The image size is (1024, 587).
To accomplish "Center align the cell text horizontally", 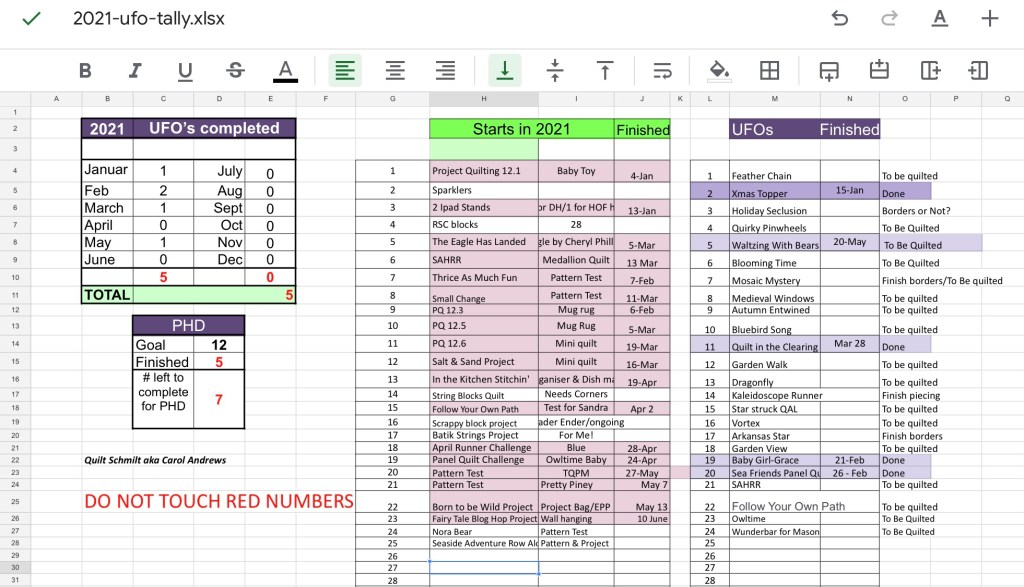I will pyautogui.click(x=395, y=70).
